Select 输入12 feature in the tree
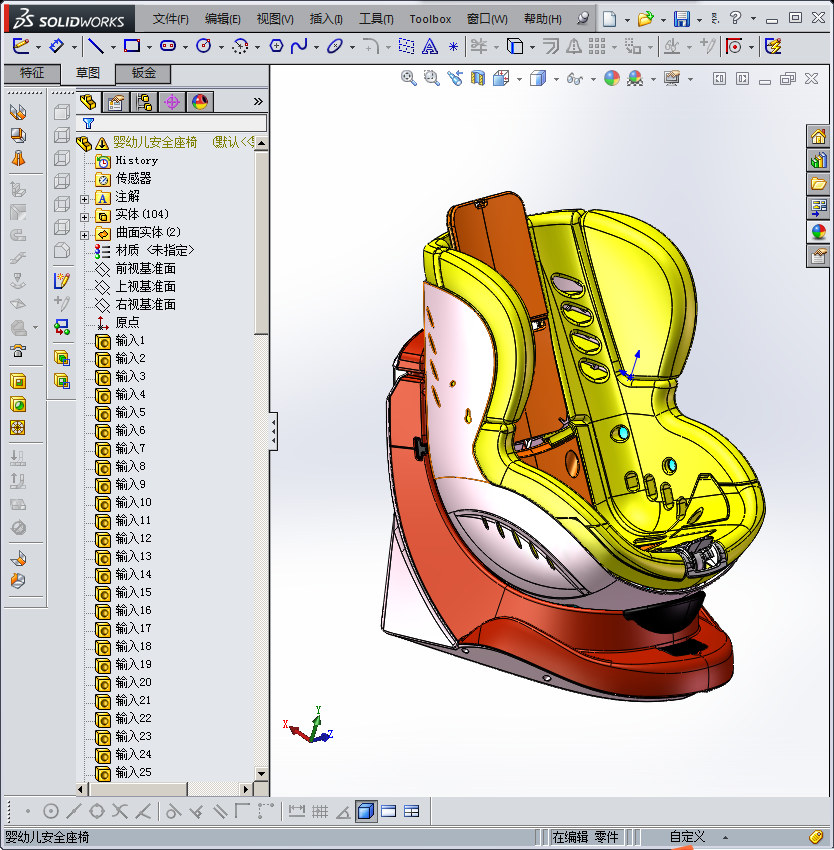Viewport: 834px width, 850px height. coord(133,538)
